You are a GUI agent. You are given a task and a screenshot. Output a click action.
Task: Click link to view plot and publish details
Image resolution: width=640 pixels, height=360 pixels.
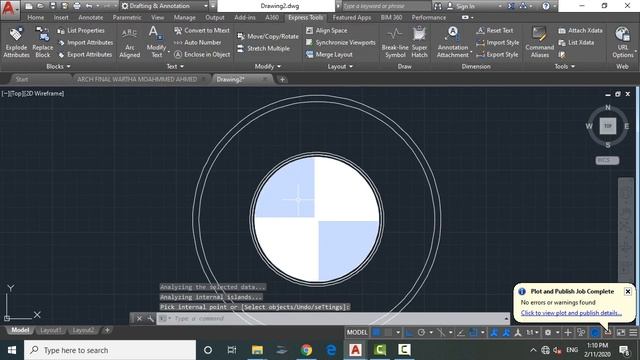point(571,313)
